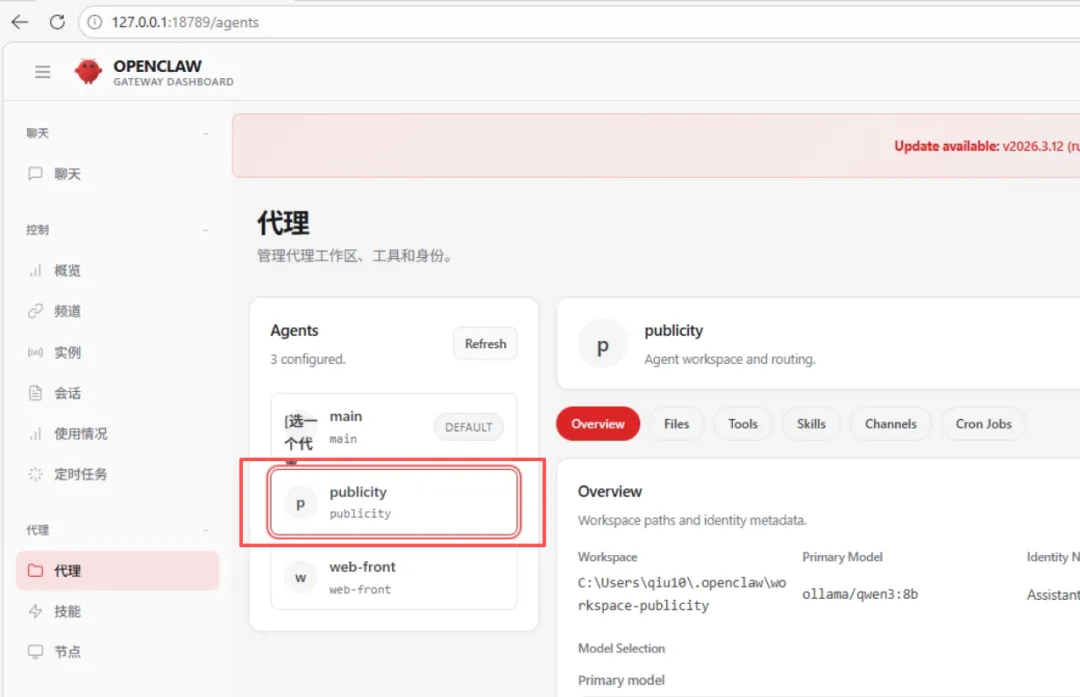The height and width of the screenshot is (697, 1080).
Task: Select the main agent entry
Action: click(394, 427)
